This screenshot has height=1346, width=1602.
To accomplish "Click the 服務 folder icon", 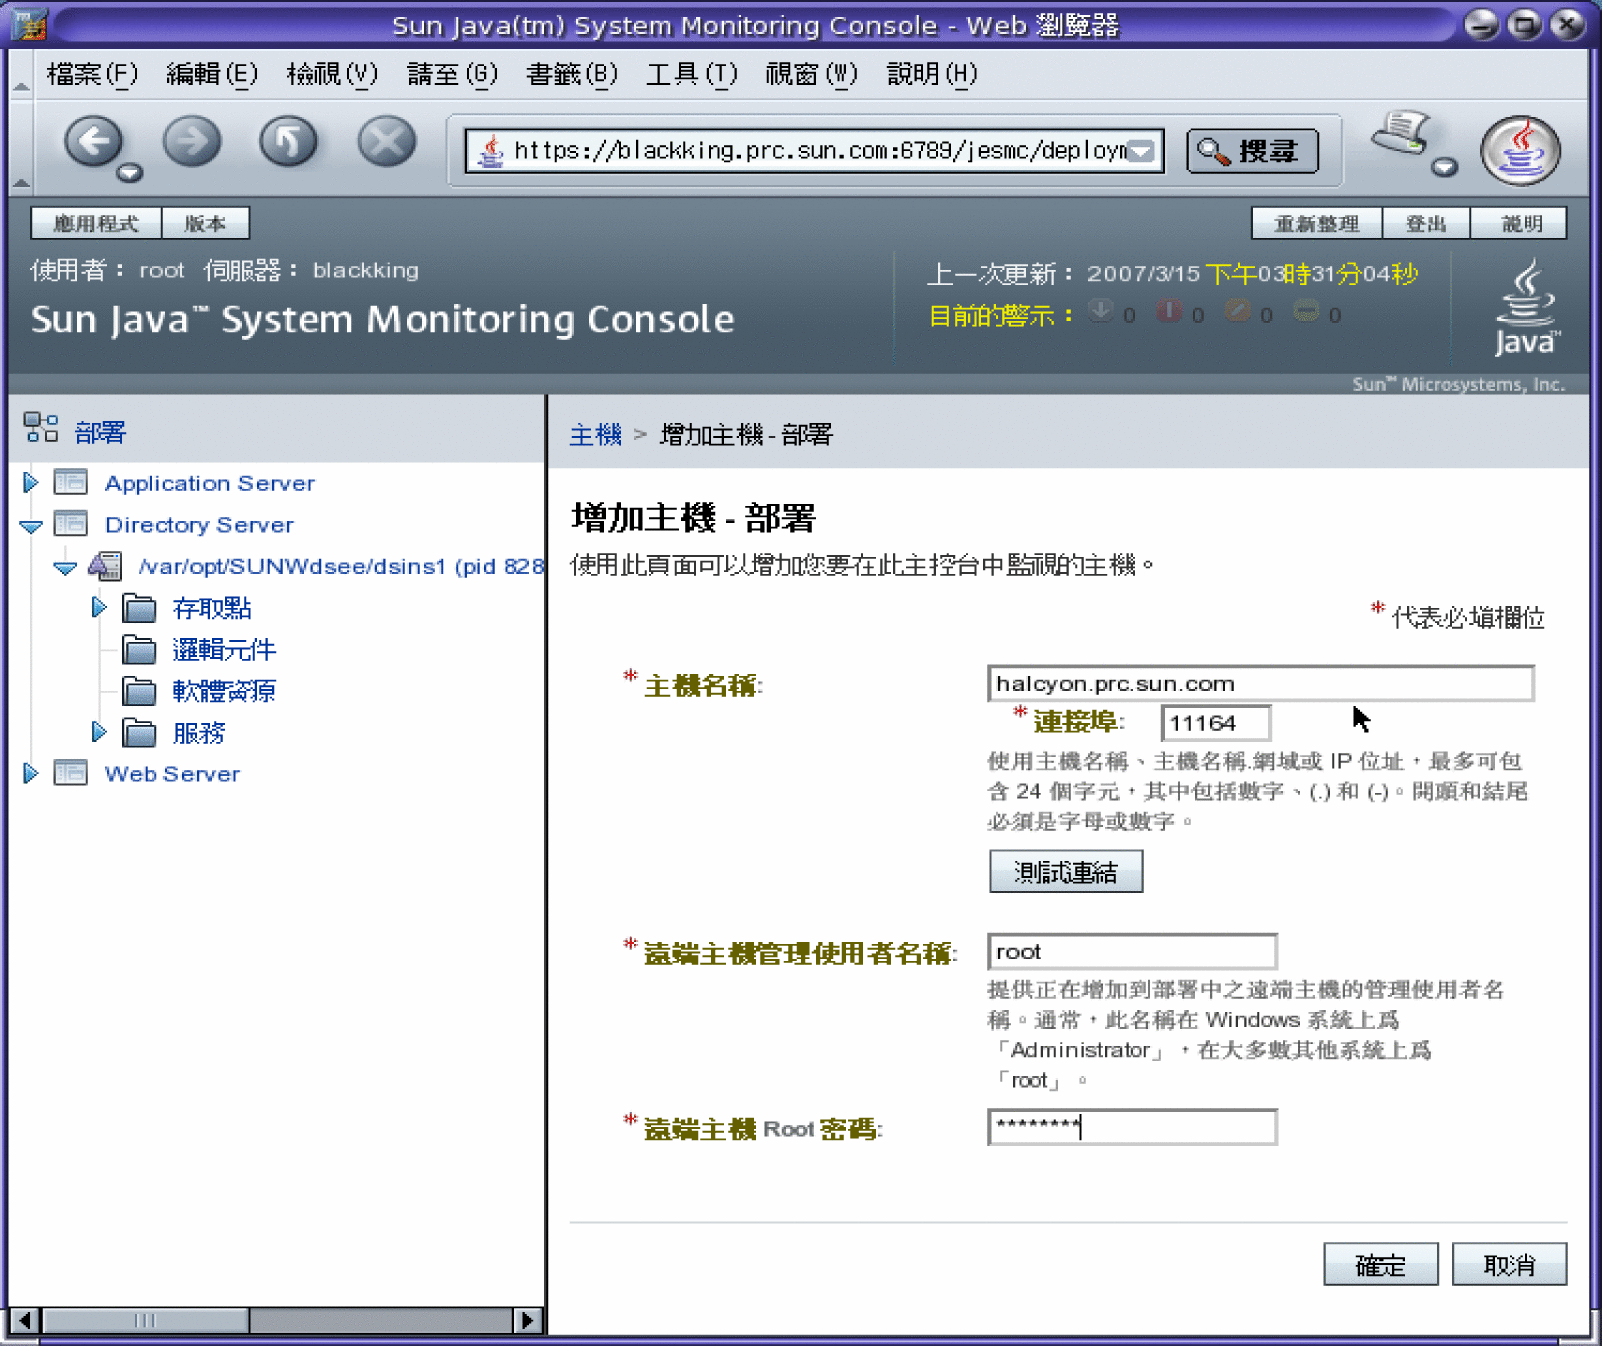I will click(139, 732).
